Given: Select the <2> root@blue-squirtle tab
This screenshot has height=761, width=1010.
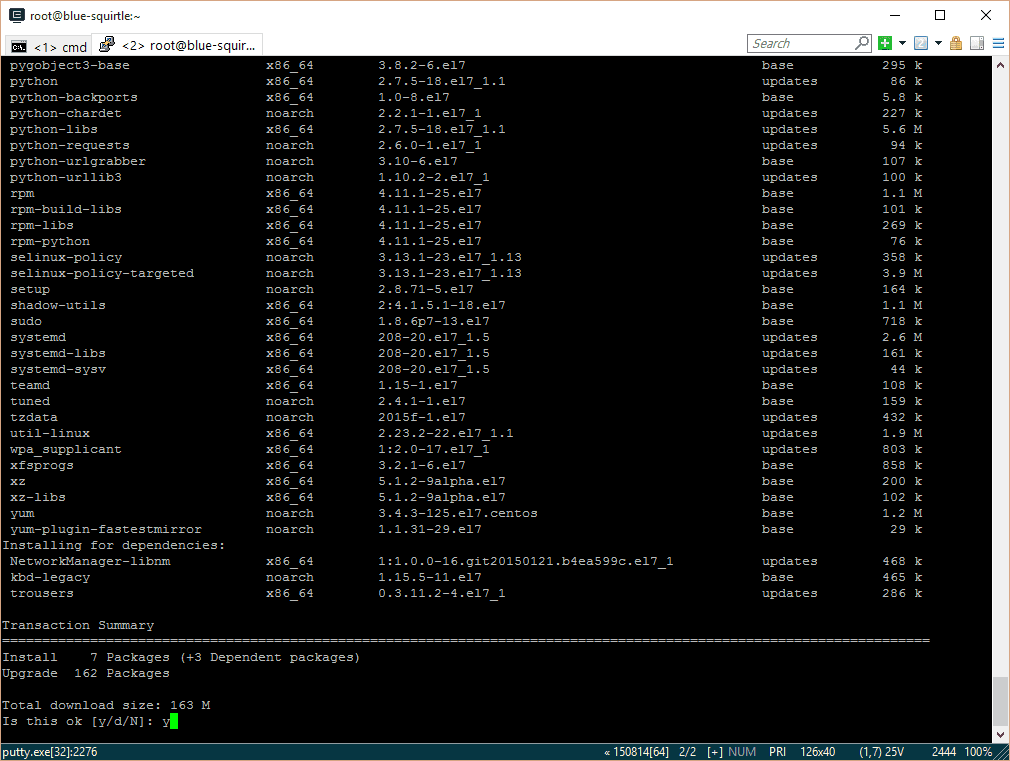Looking at the screenshot, I should coord(178,45).
